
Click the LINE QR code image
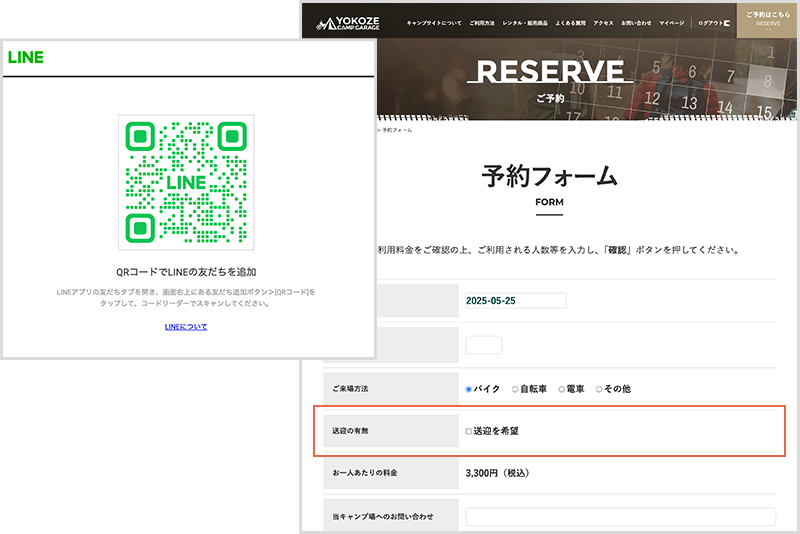[186, 182]
